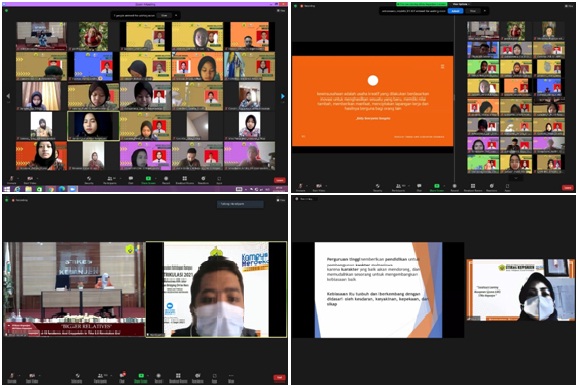Image resolution: width=579 pixels, height=388 pixels.
Task: Open View Options menu in top-right window
Action: (x=460, y=4)
